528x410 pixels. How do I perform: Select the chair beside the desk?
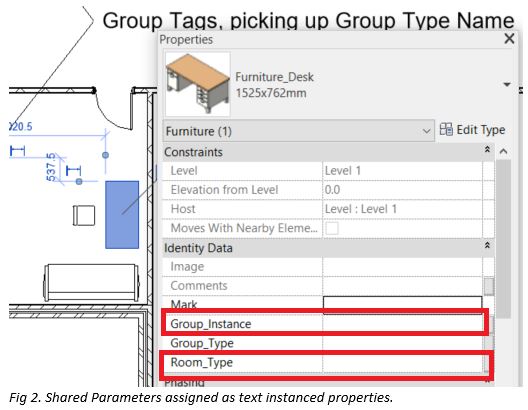(84, 215)
